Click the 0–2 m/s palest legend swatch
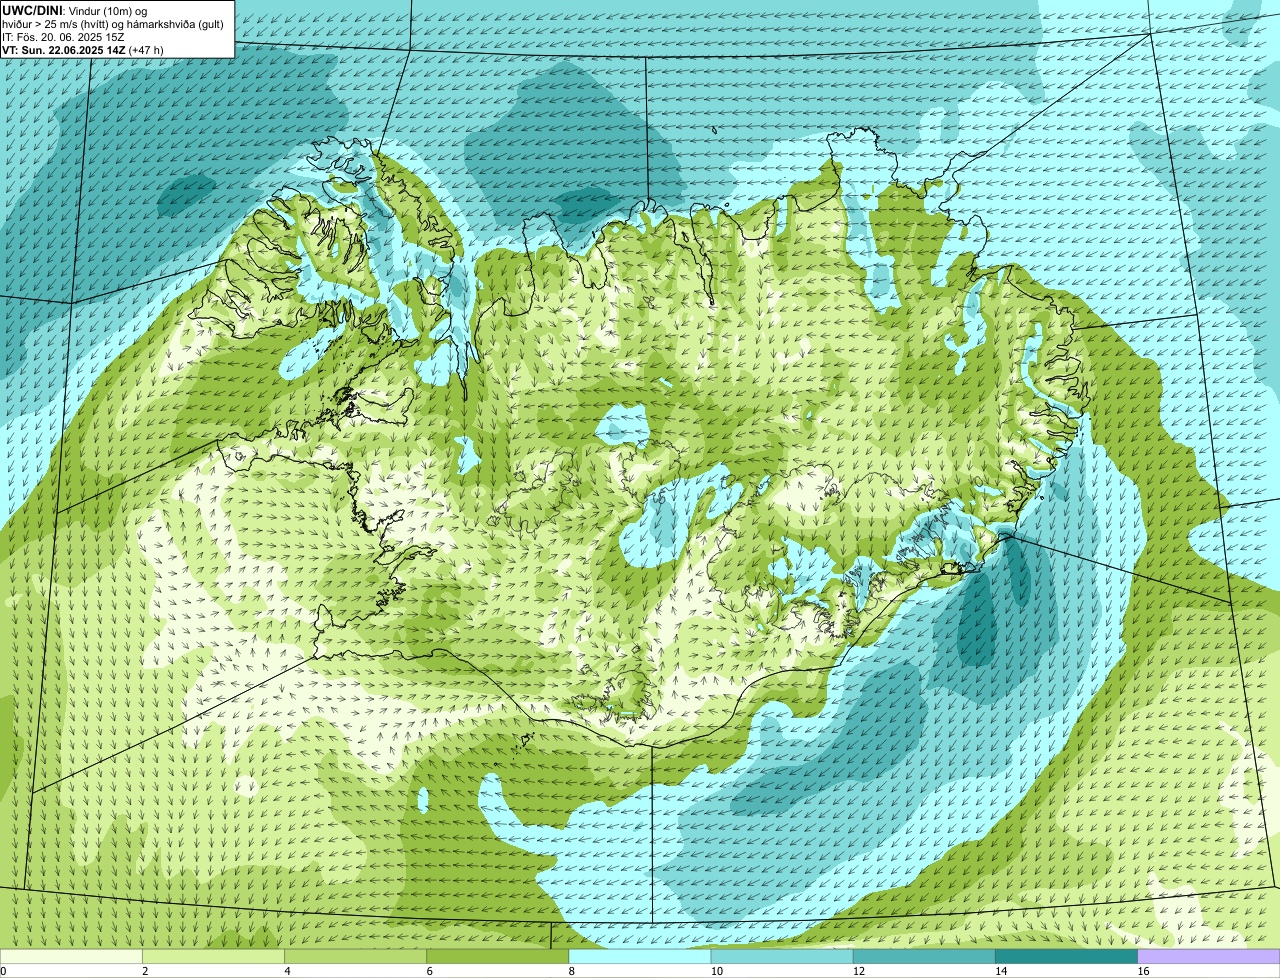The width and height of the screenshot is (1280, 978). coord(71,957)
